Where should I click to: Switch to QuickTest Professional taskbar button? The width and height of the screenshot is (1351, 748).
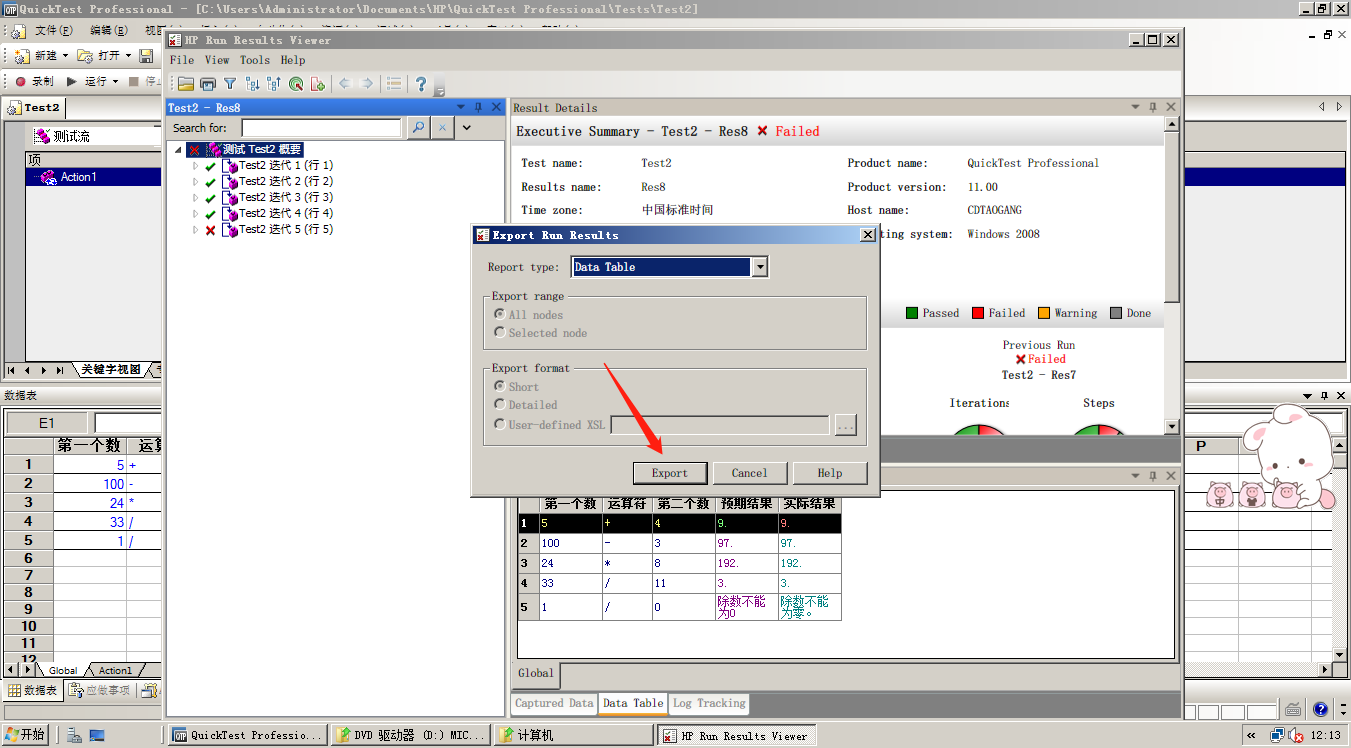(x=248, y=735)
